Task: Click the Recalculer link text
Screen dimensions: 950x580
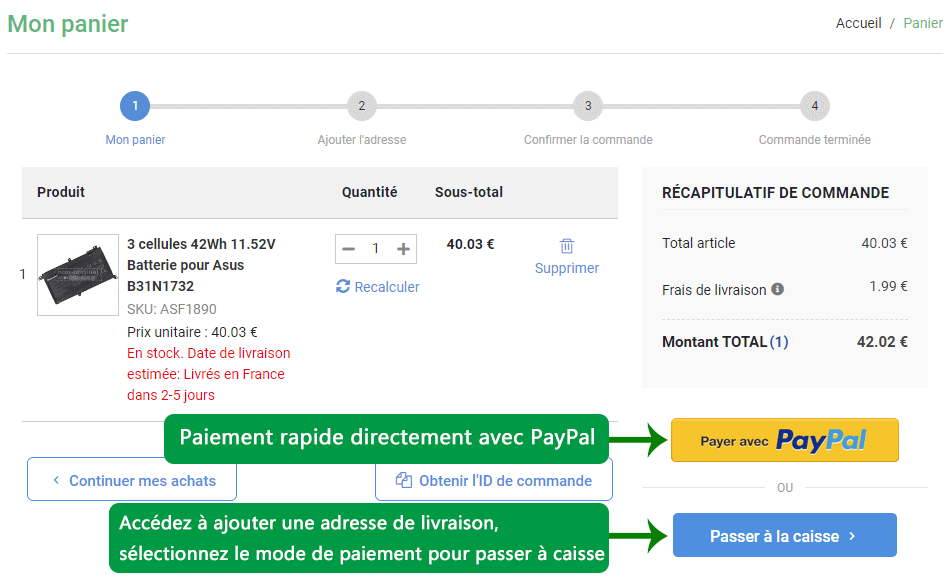Action: pyautogui.click(x=387, y=287)
